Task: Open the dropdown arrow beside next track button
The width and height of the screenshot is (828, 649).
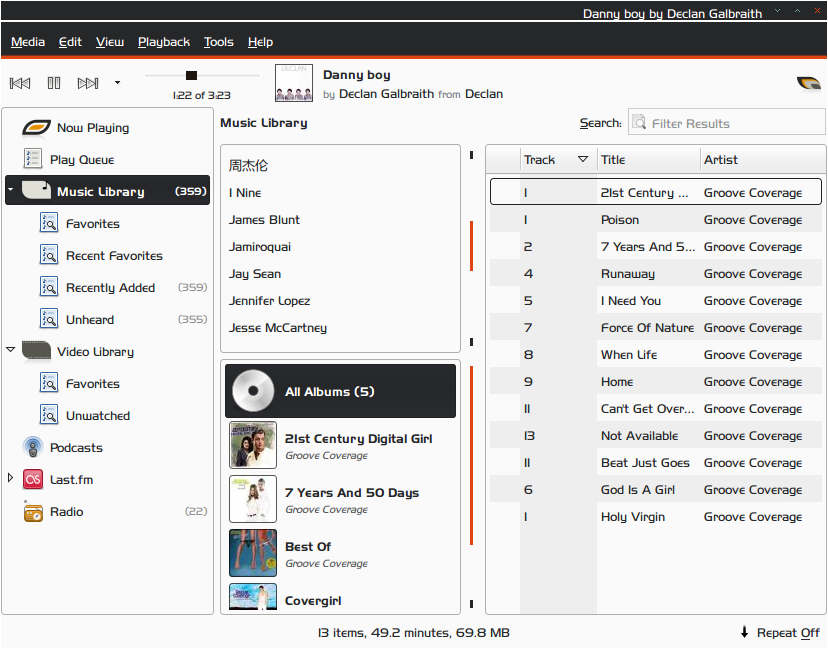Action: 117,83
